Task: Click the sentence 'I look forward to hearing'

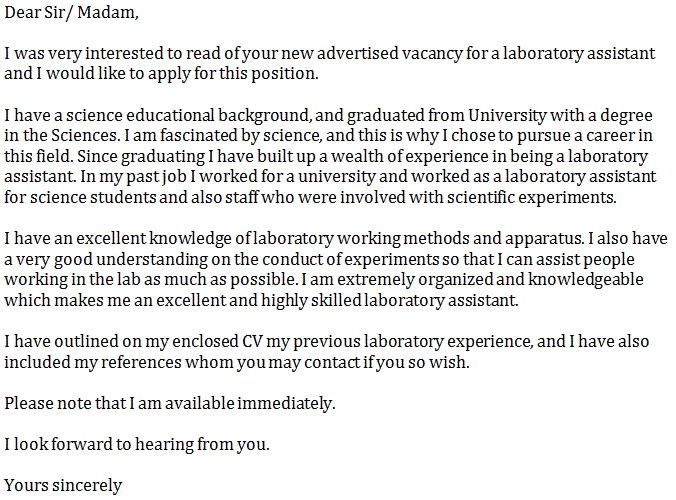Action: click(99, 444)
